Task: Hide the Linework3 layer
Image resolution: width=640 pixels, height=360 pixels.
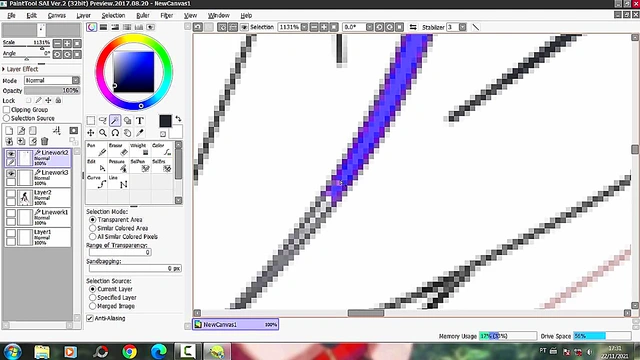Action: click(11, 173)
